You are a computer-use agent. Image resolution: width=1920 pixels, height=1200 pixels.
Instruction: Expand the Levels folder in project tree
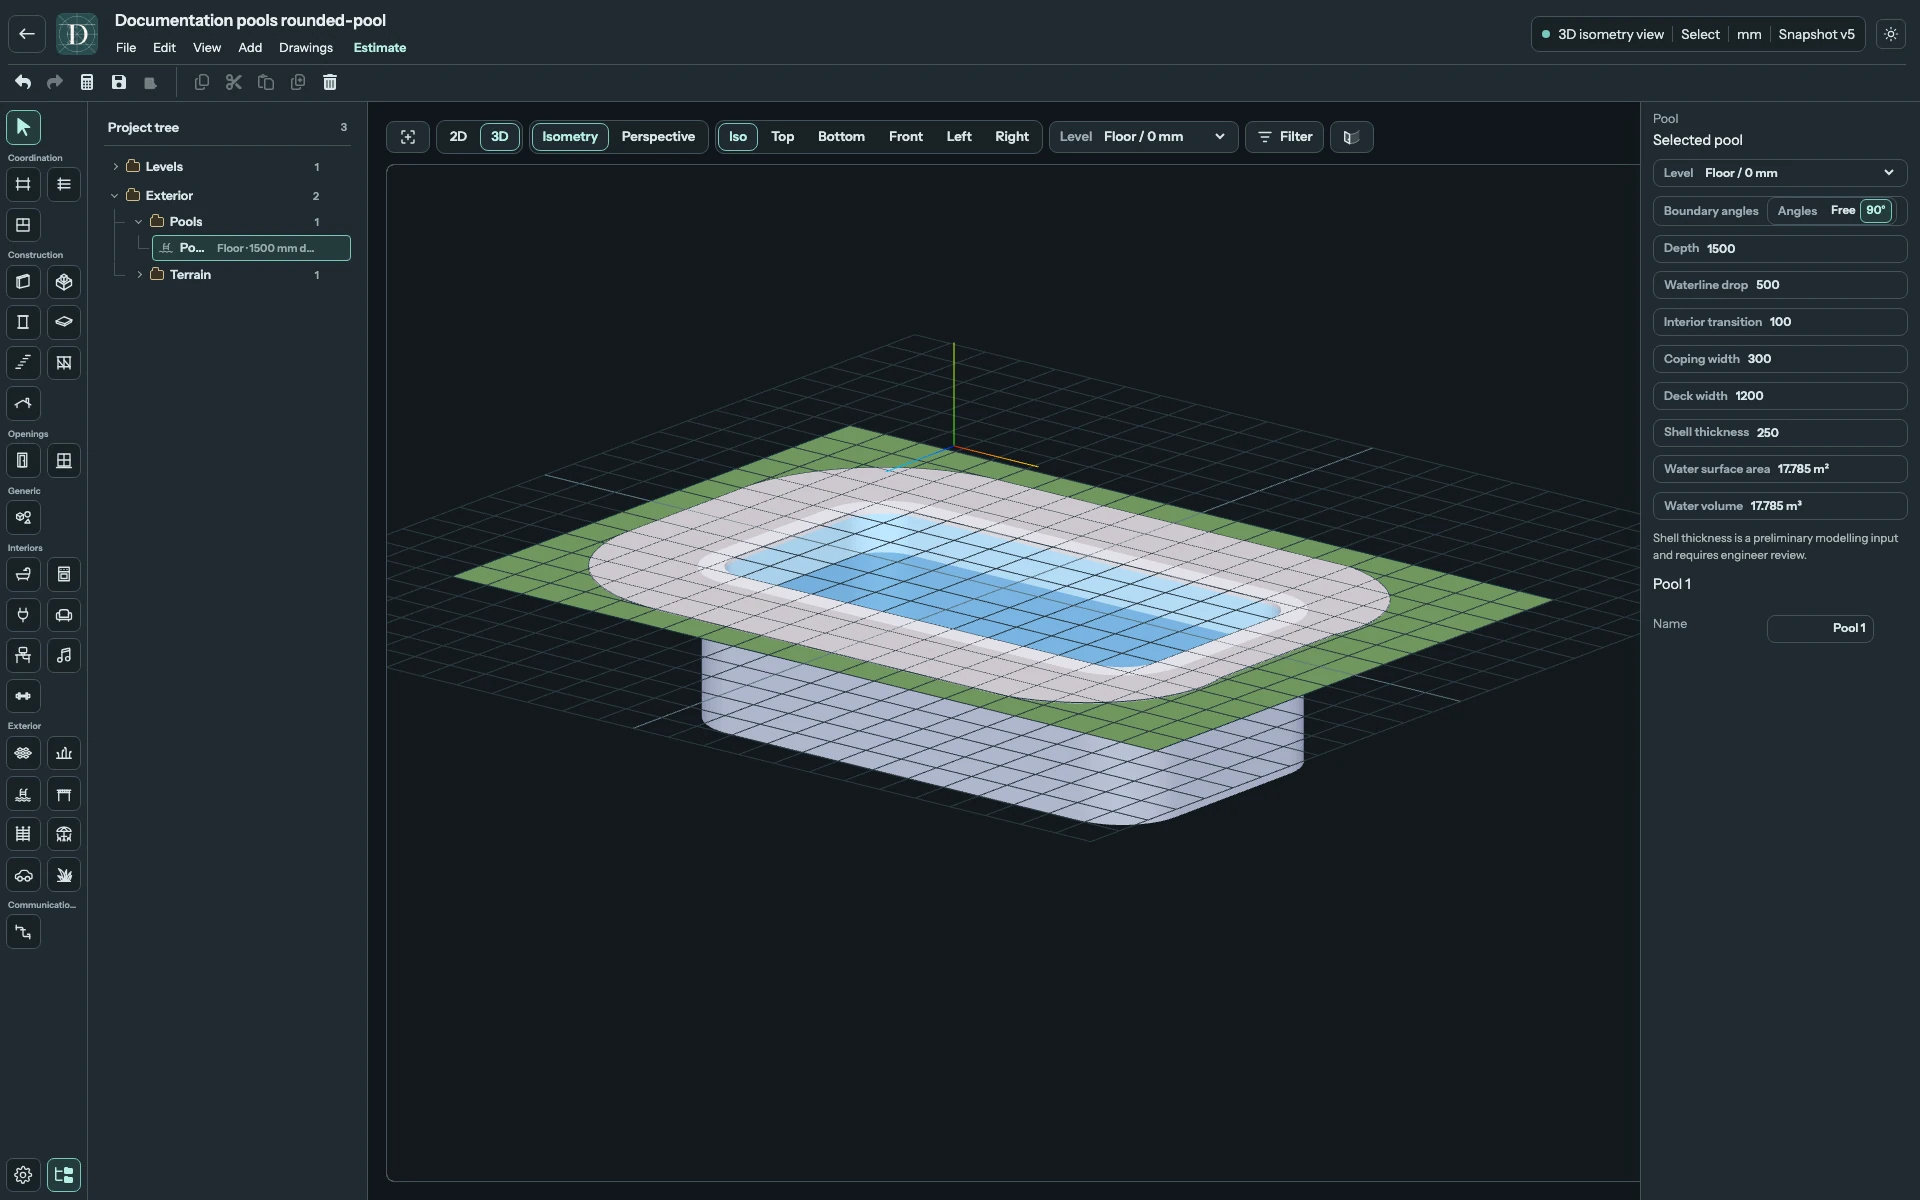point(115,167)
